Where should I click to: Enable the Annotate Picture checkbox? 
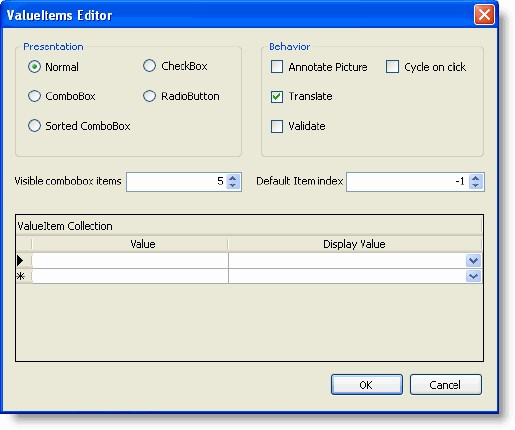tap(277, 67)
